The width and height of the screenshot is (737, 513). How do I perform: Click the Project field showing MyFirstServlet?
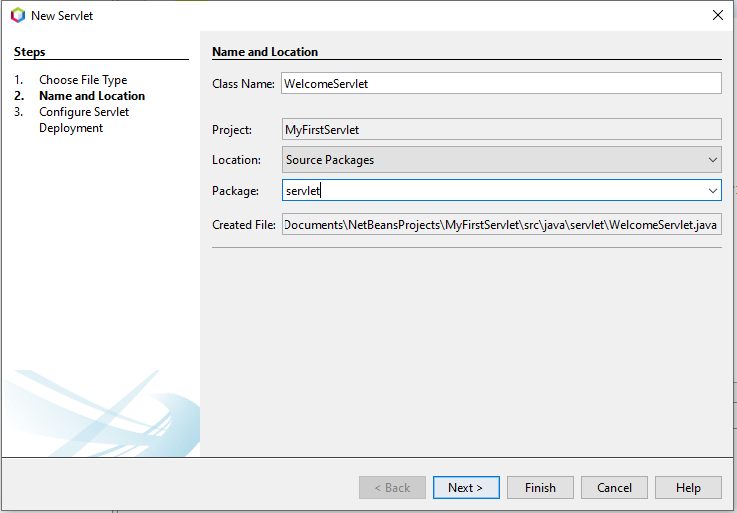500,130
